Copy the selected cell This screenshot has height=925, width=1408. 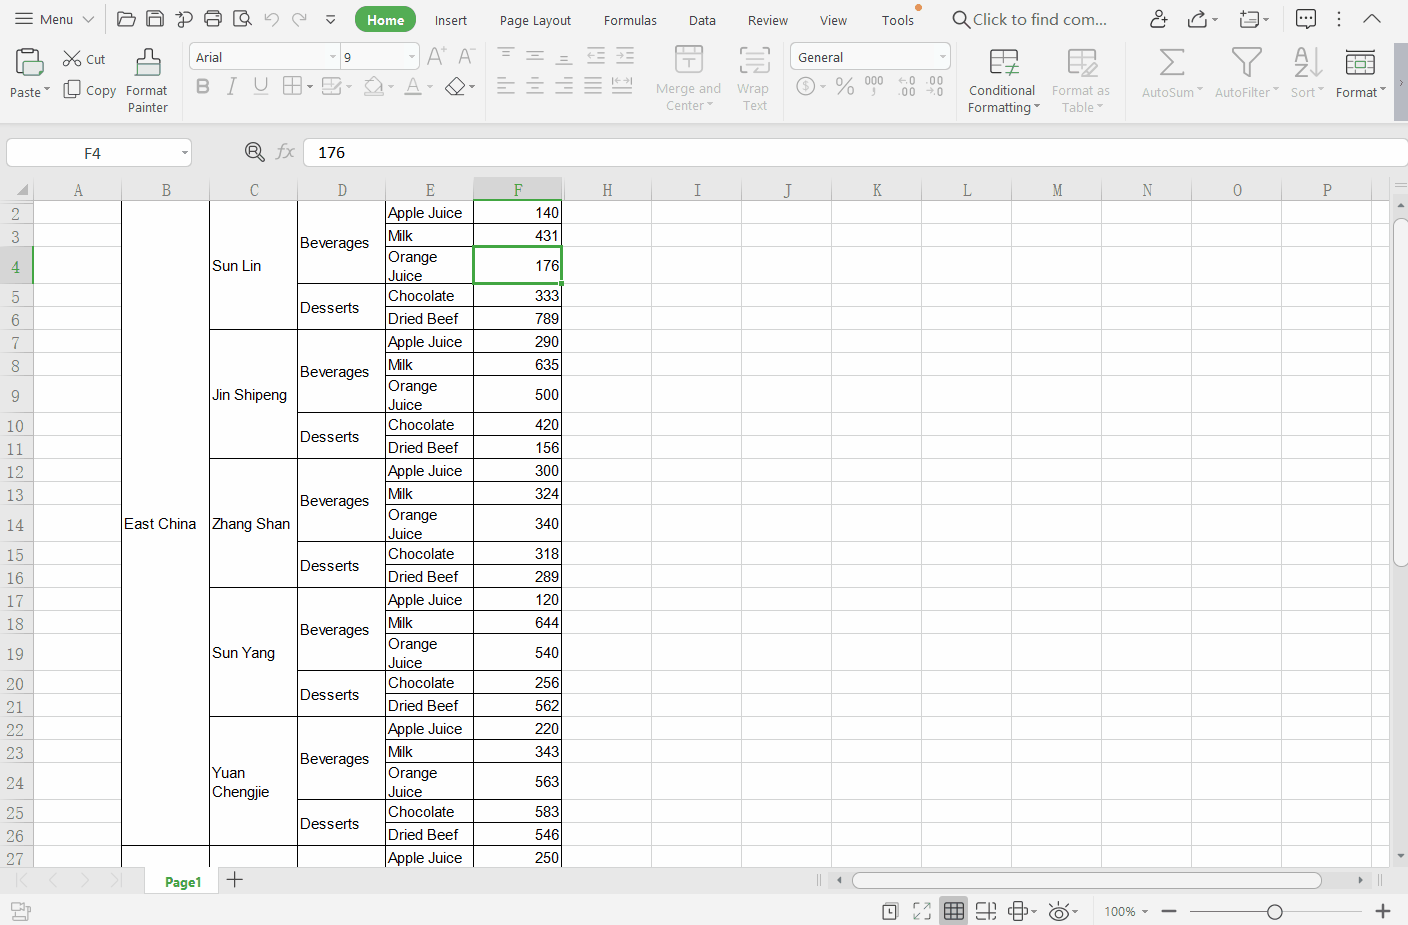89,90
